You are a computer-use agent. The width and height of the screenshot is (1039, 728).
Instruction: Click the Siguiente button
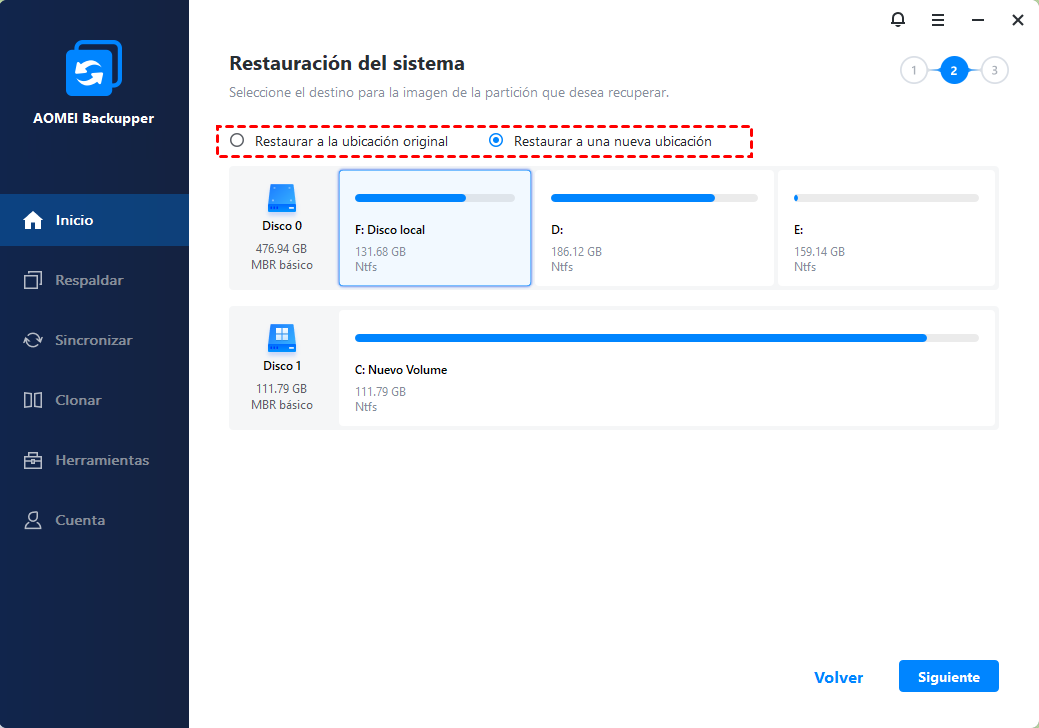tap(948, 676)
